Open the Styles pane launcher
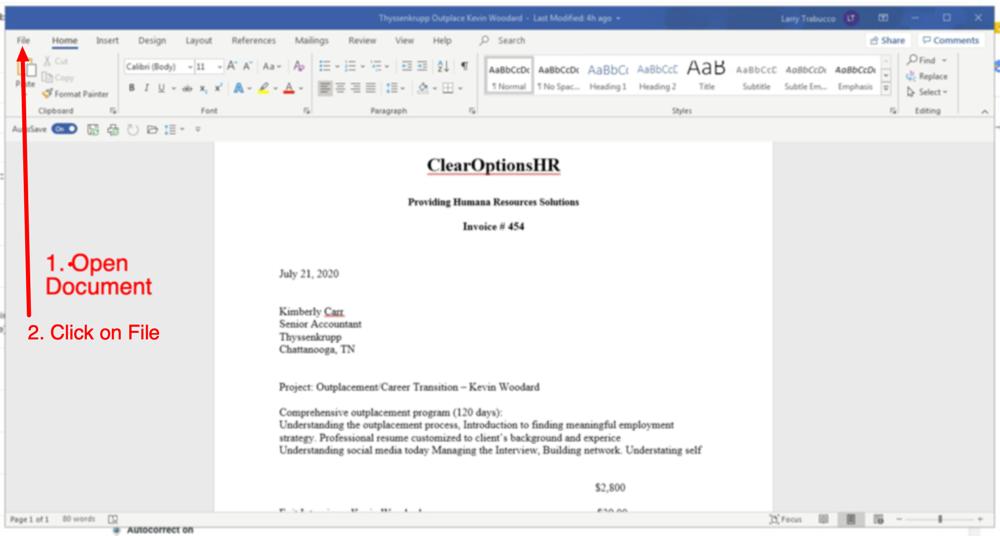This screenshot has width=1000, height=536. pyautogui.click(x=893, y=111)
